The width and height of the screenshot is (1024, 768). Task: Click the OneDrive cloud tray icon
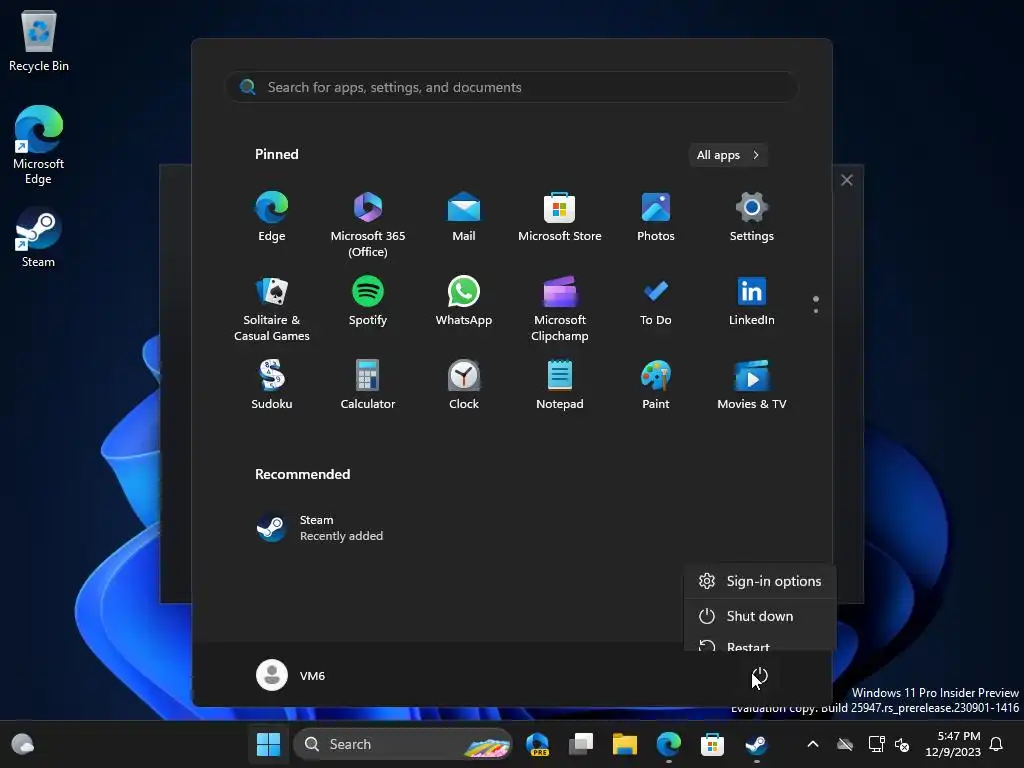845,744
